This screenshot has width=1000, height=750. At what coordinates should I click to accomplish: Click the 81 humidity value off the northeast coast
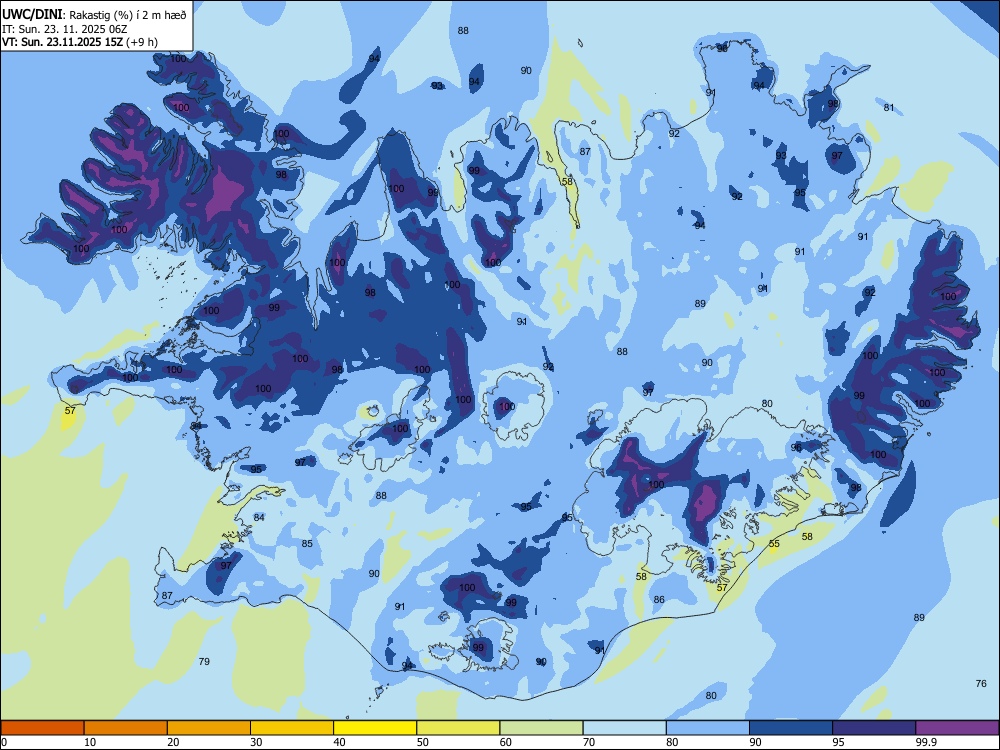pos(889,108)
